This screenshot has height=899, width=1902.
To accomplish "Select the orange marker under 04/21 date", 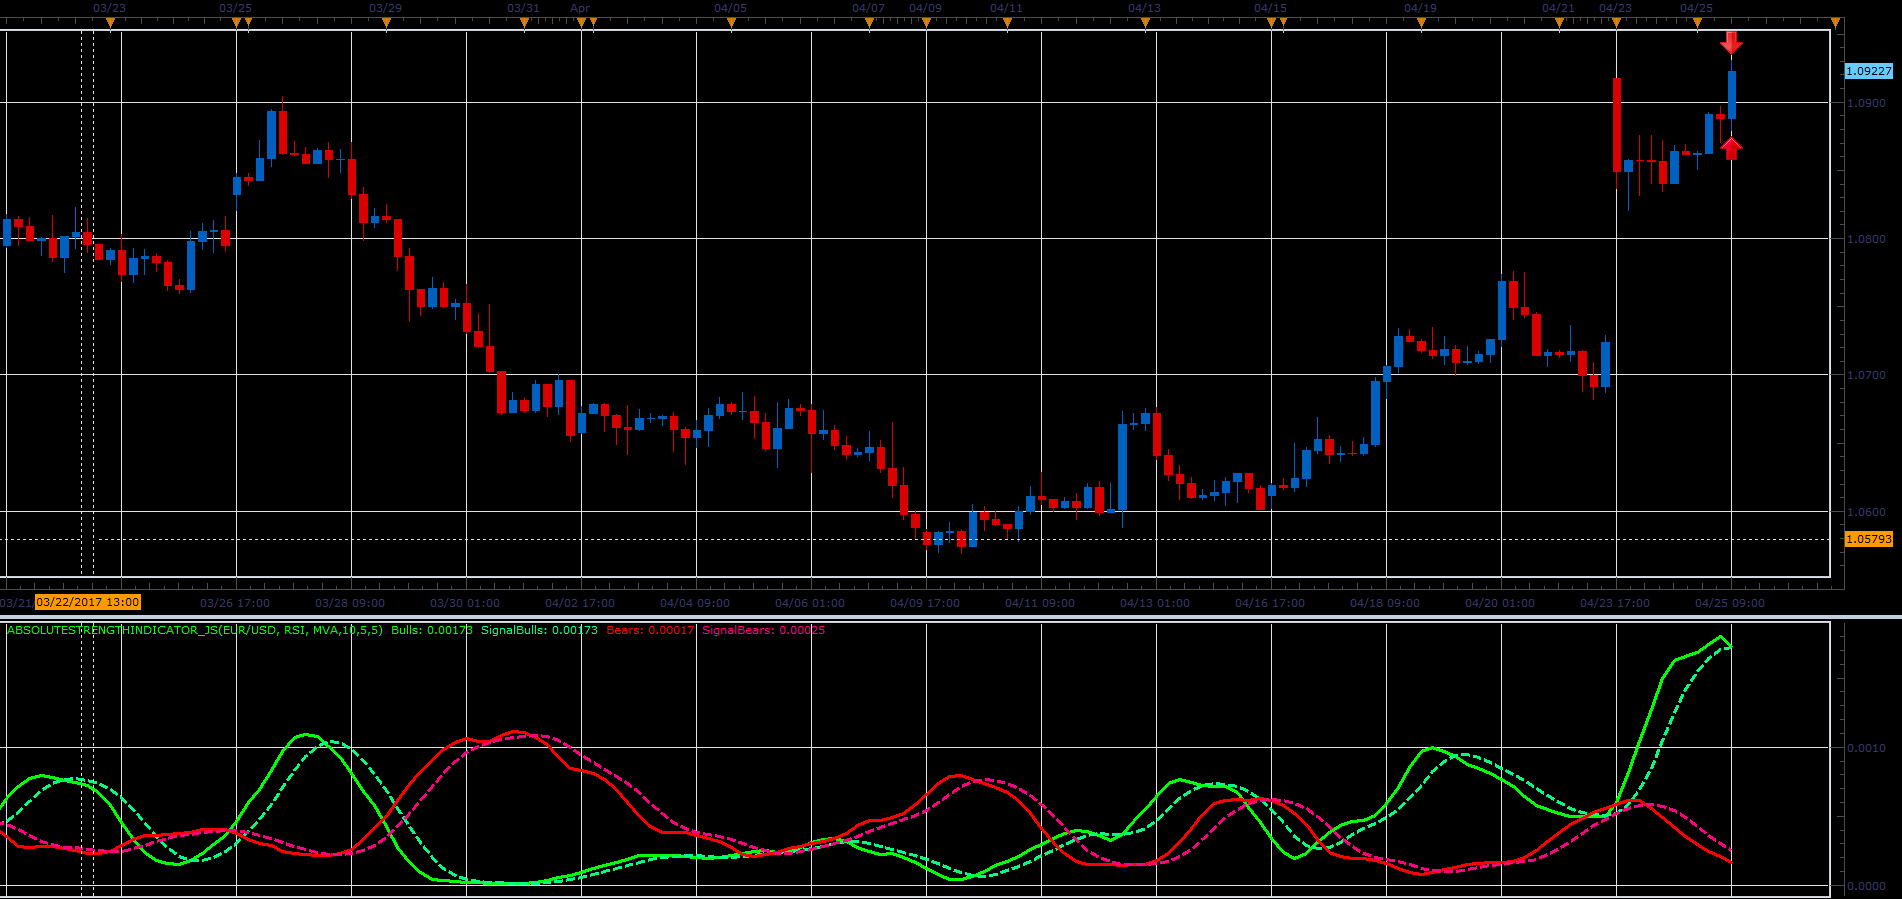I will [x=1559, y=23].
